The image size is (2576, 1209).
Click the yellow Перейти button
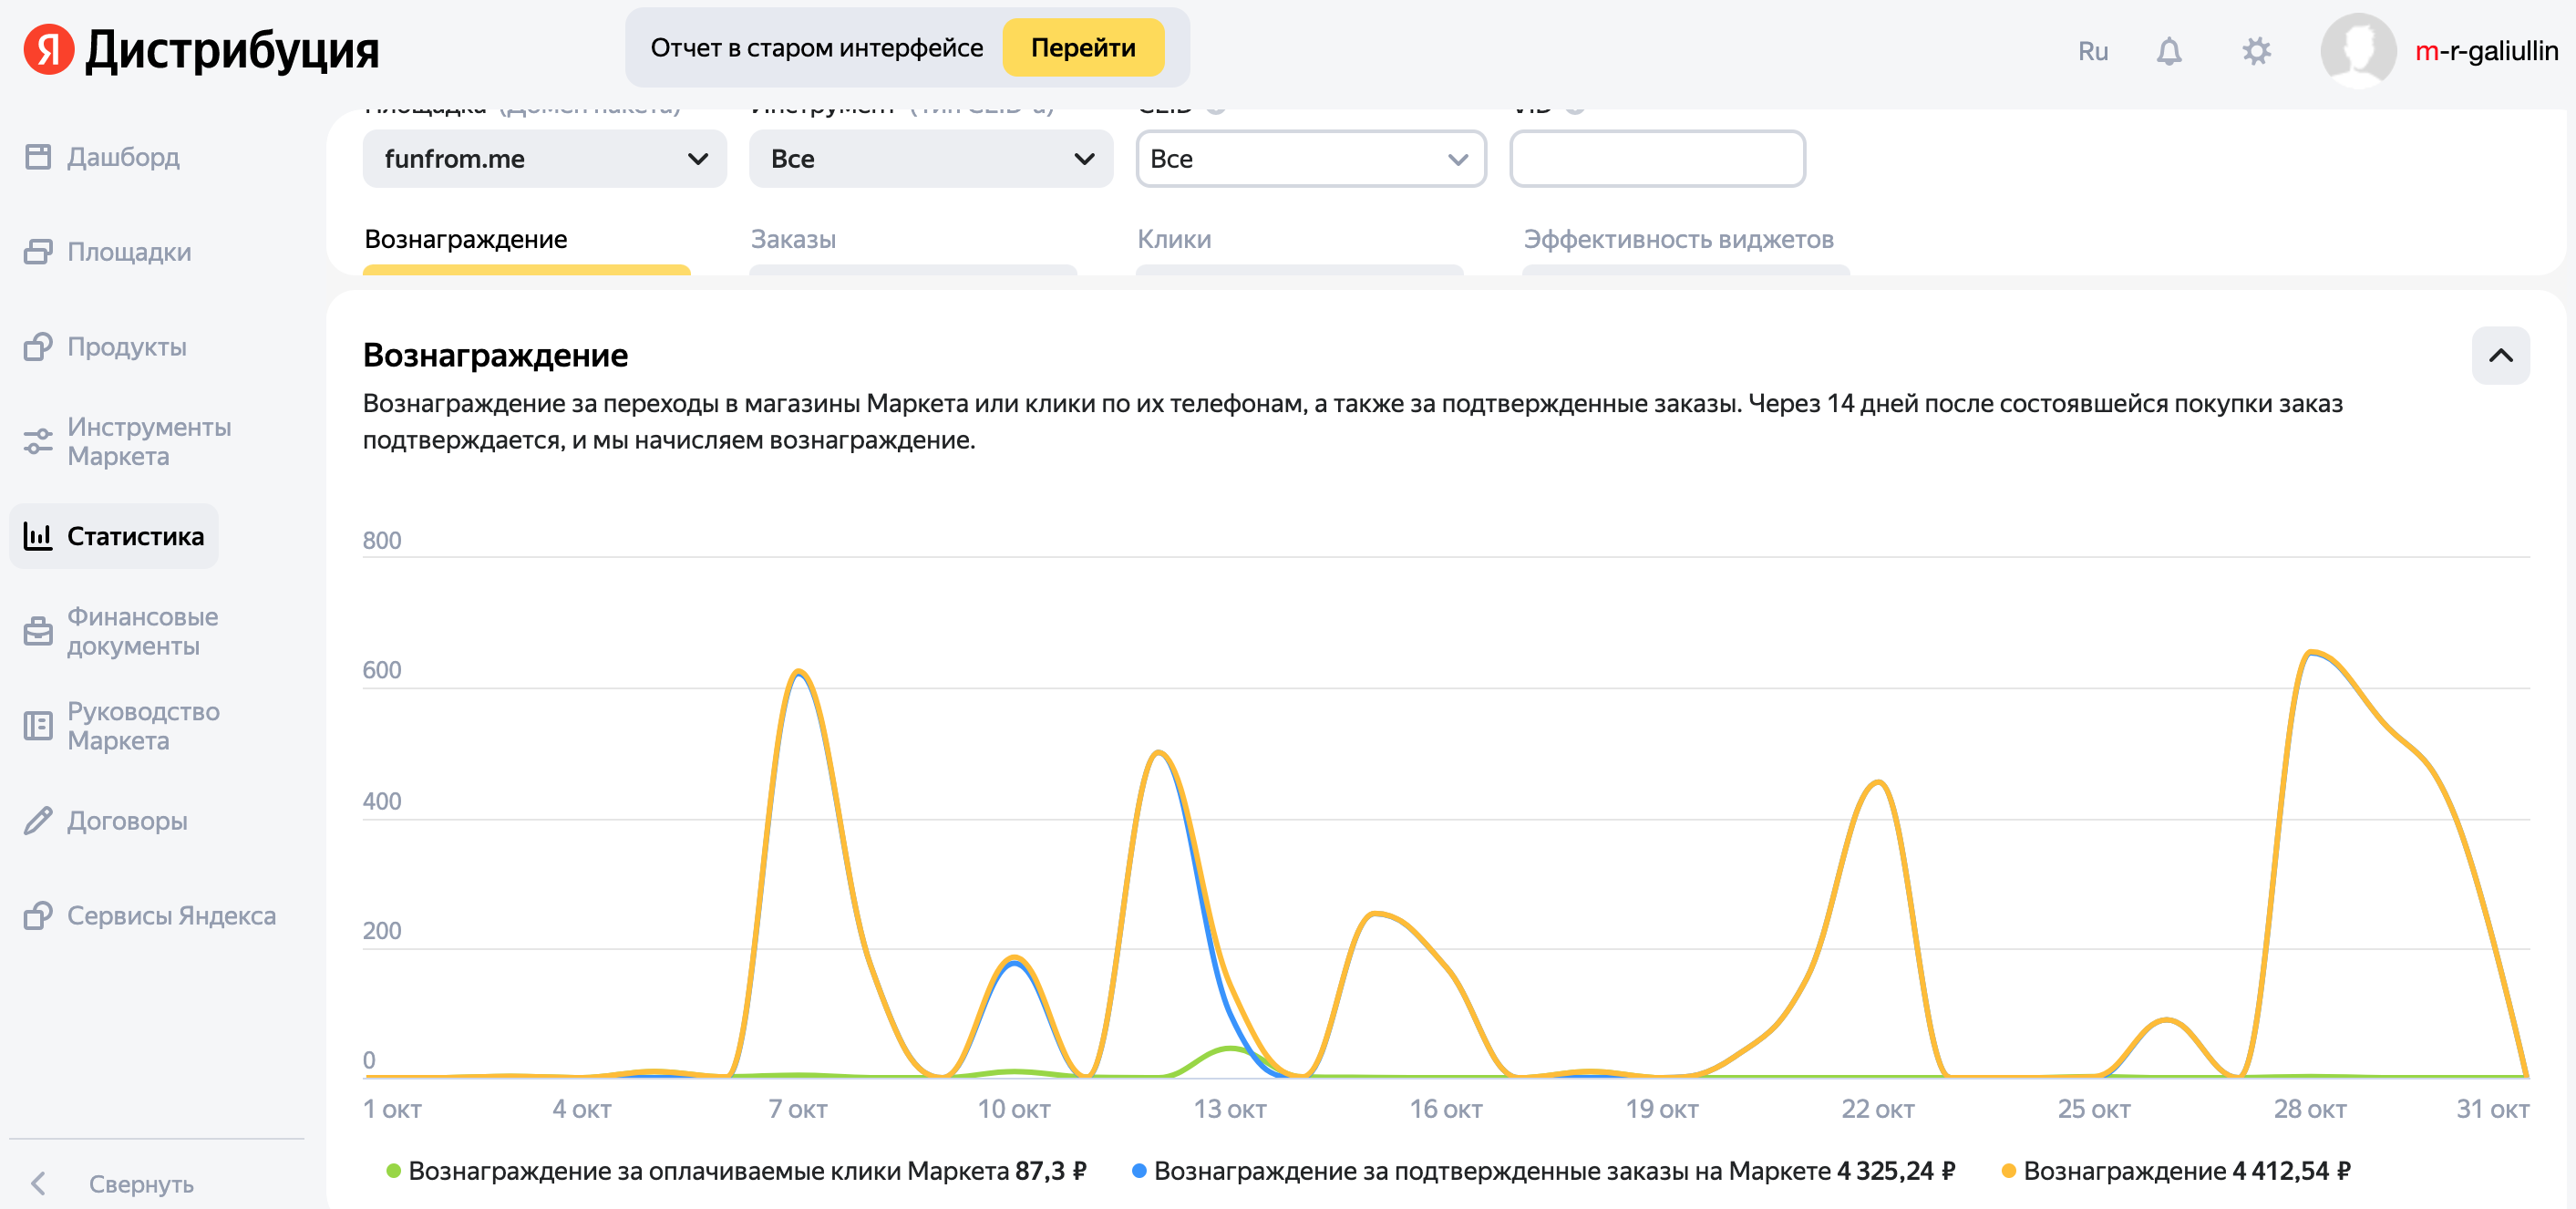tap(1083, 48)
